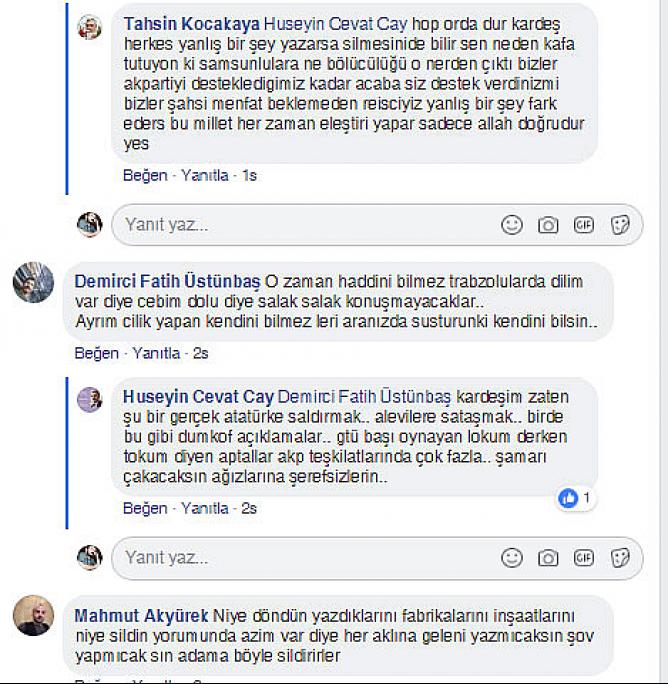Add a GIF in first reply box
The height and width of the screenshot is (684, 668).
click(583, 225)
